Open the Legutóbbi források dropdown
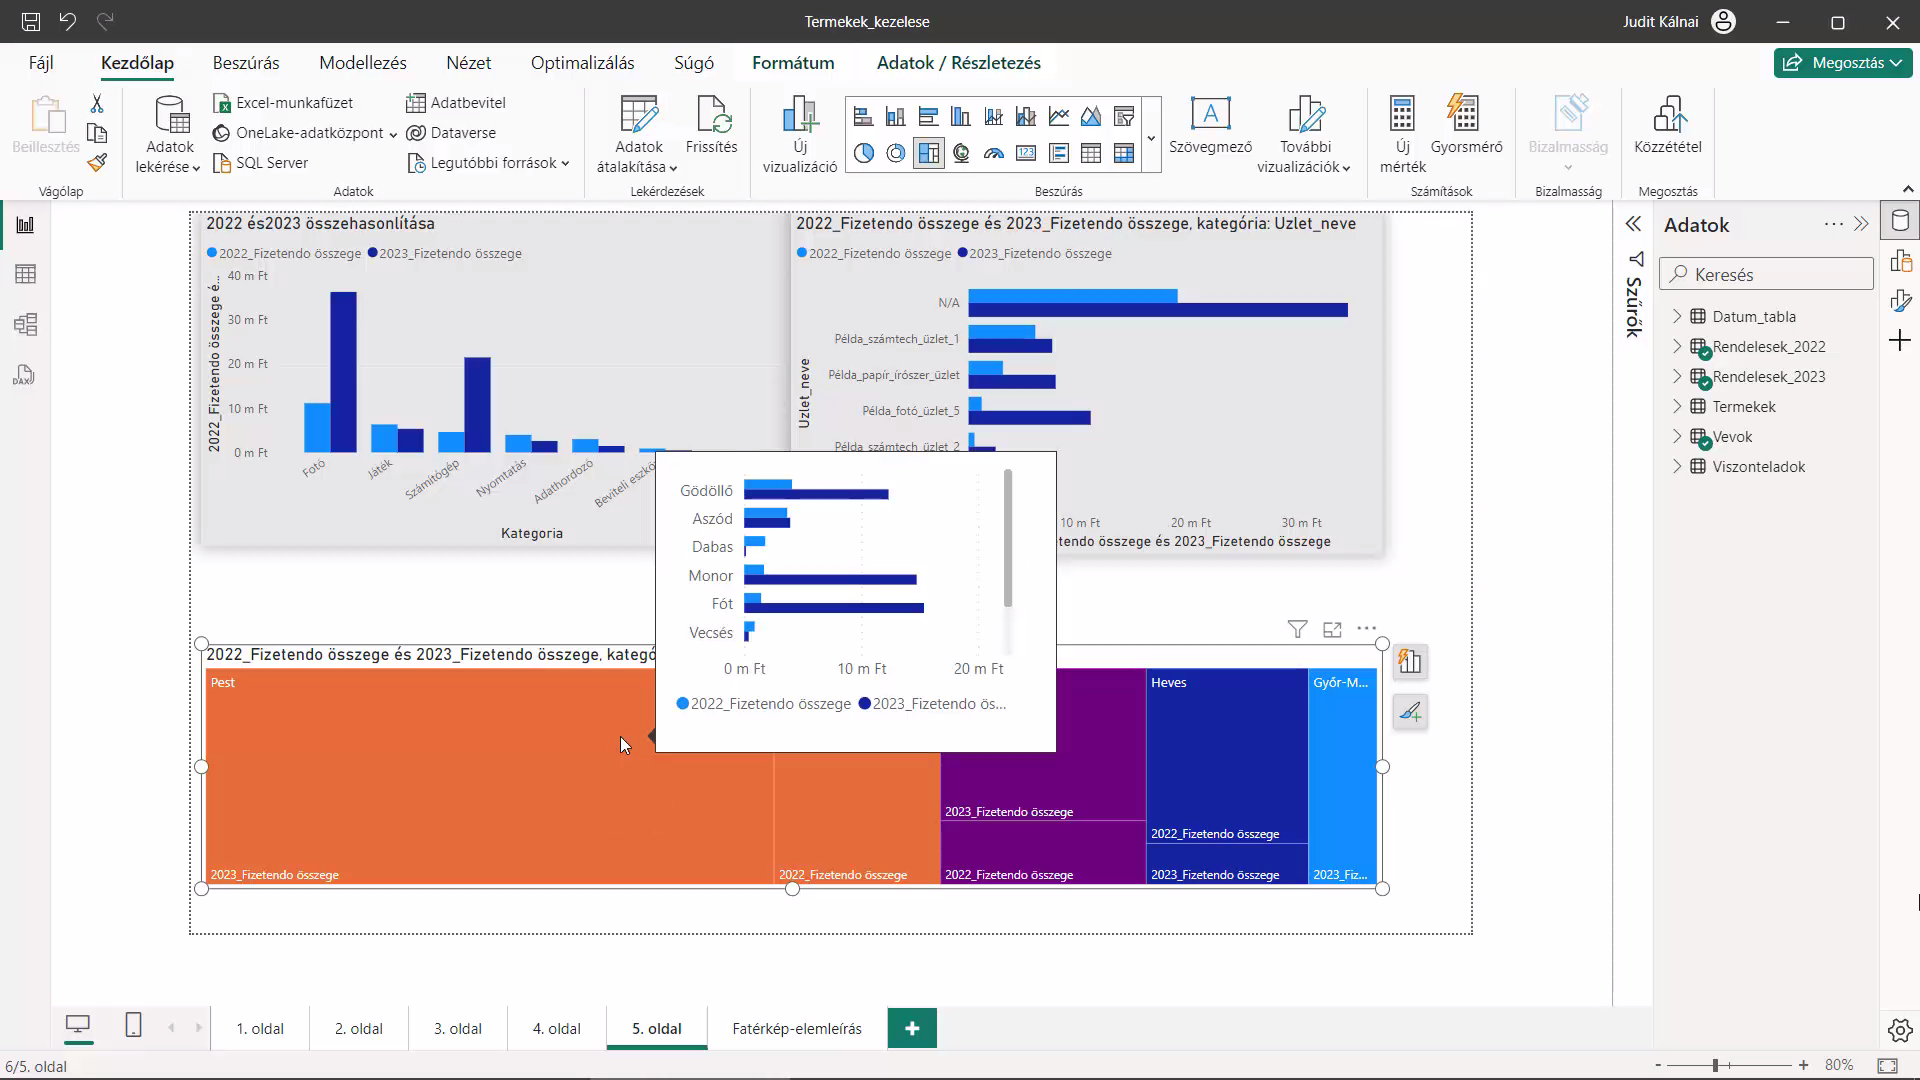 pos(489,162)
